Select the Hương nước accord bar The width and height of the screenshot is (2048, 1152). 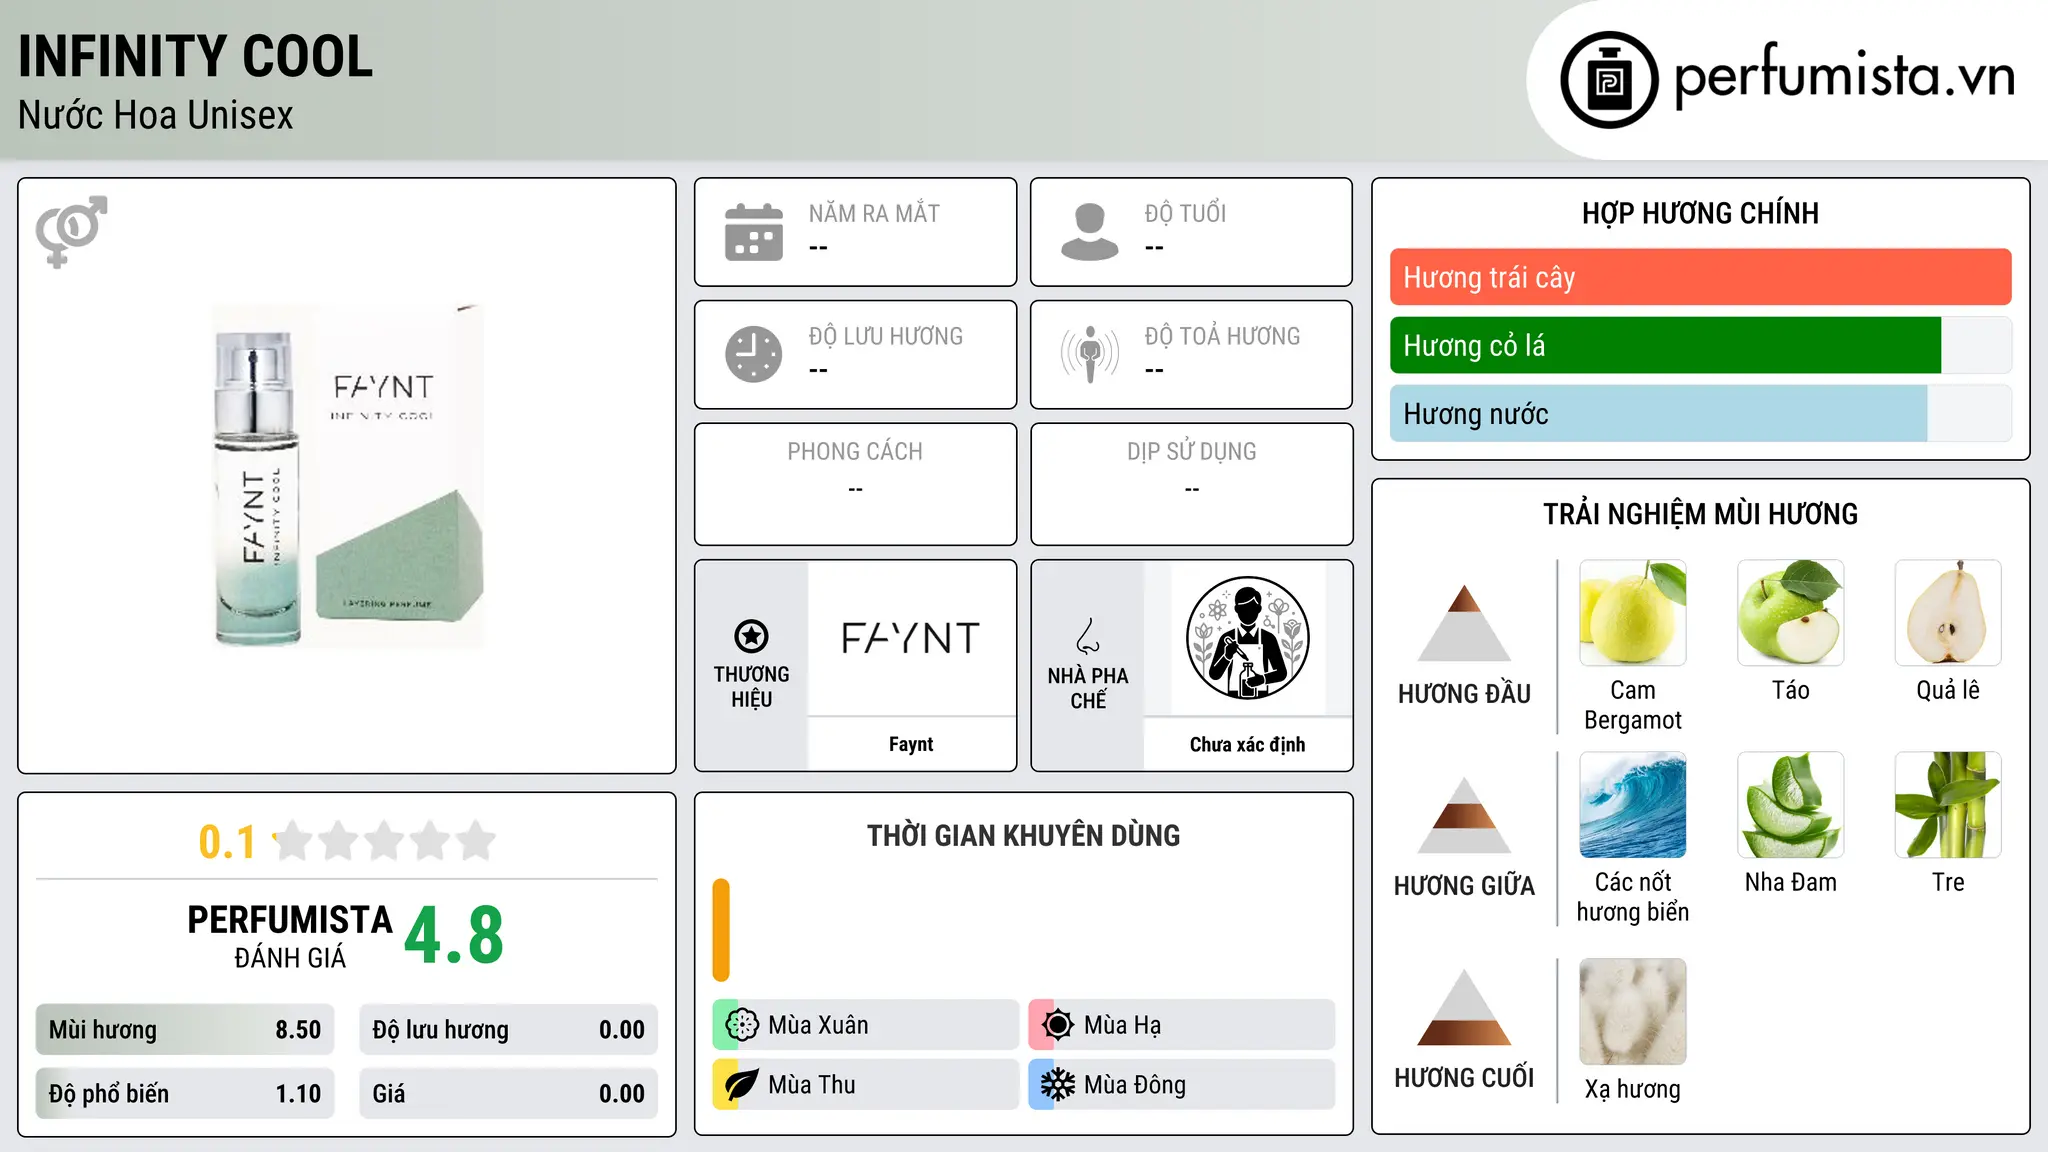point(1700,413)
